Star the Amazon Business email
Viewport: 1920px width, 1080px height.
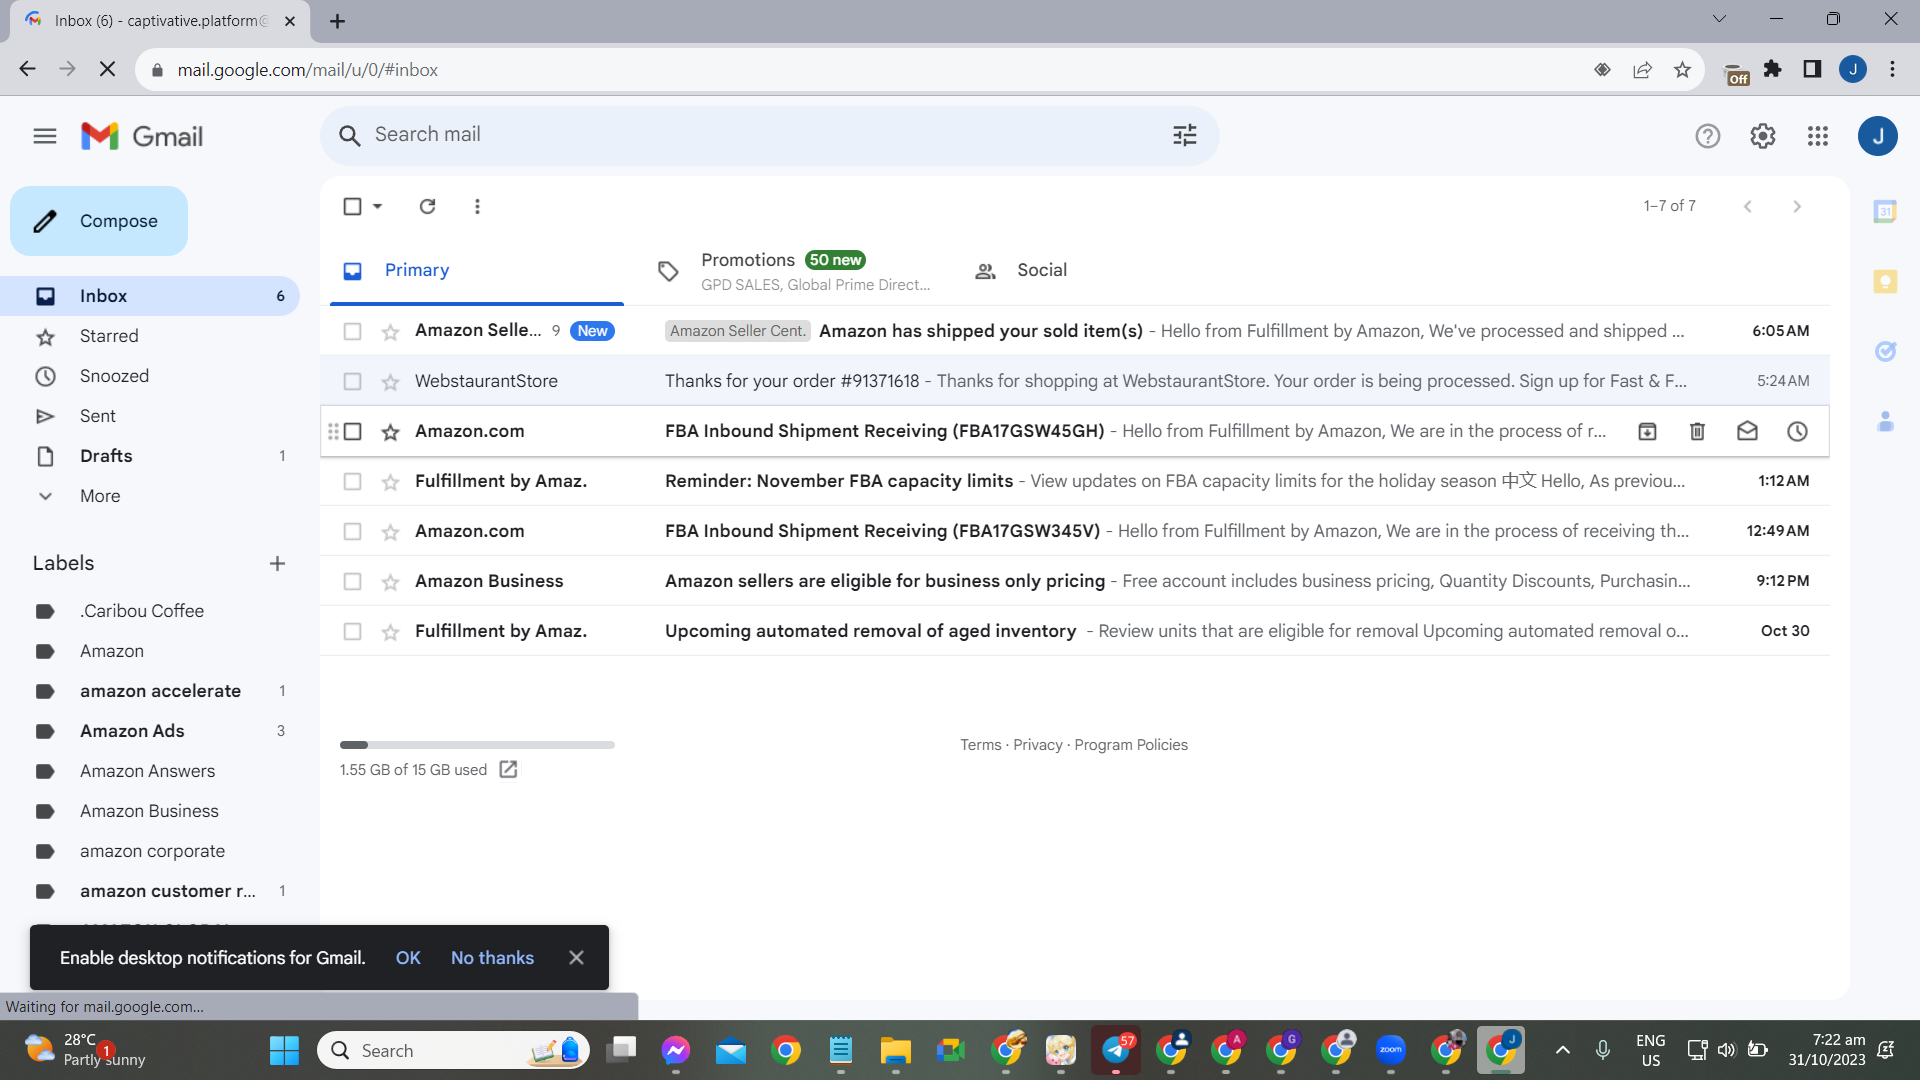click(x=390, y=582)
